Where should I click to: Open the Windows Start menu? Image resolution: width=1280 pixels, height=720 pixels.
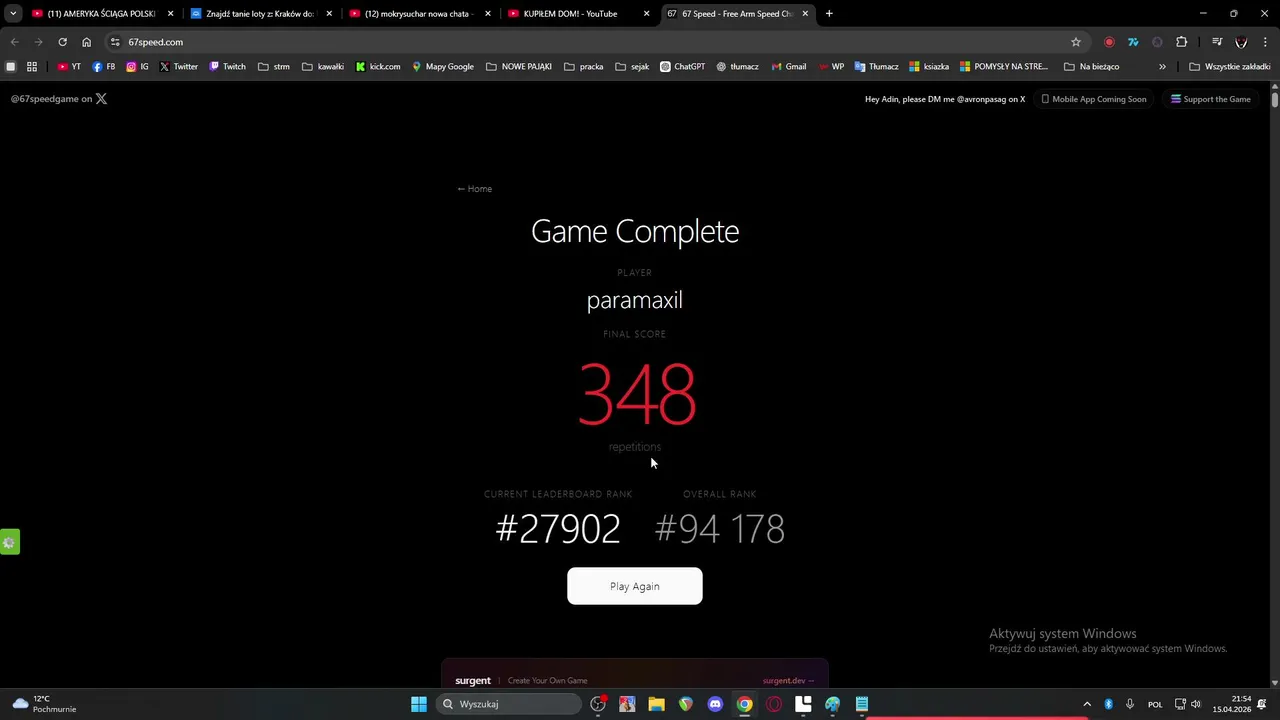(419, 704)
